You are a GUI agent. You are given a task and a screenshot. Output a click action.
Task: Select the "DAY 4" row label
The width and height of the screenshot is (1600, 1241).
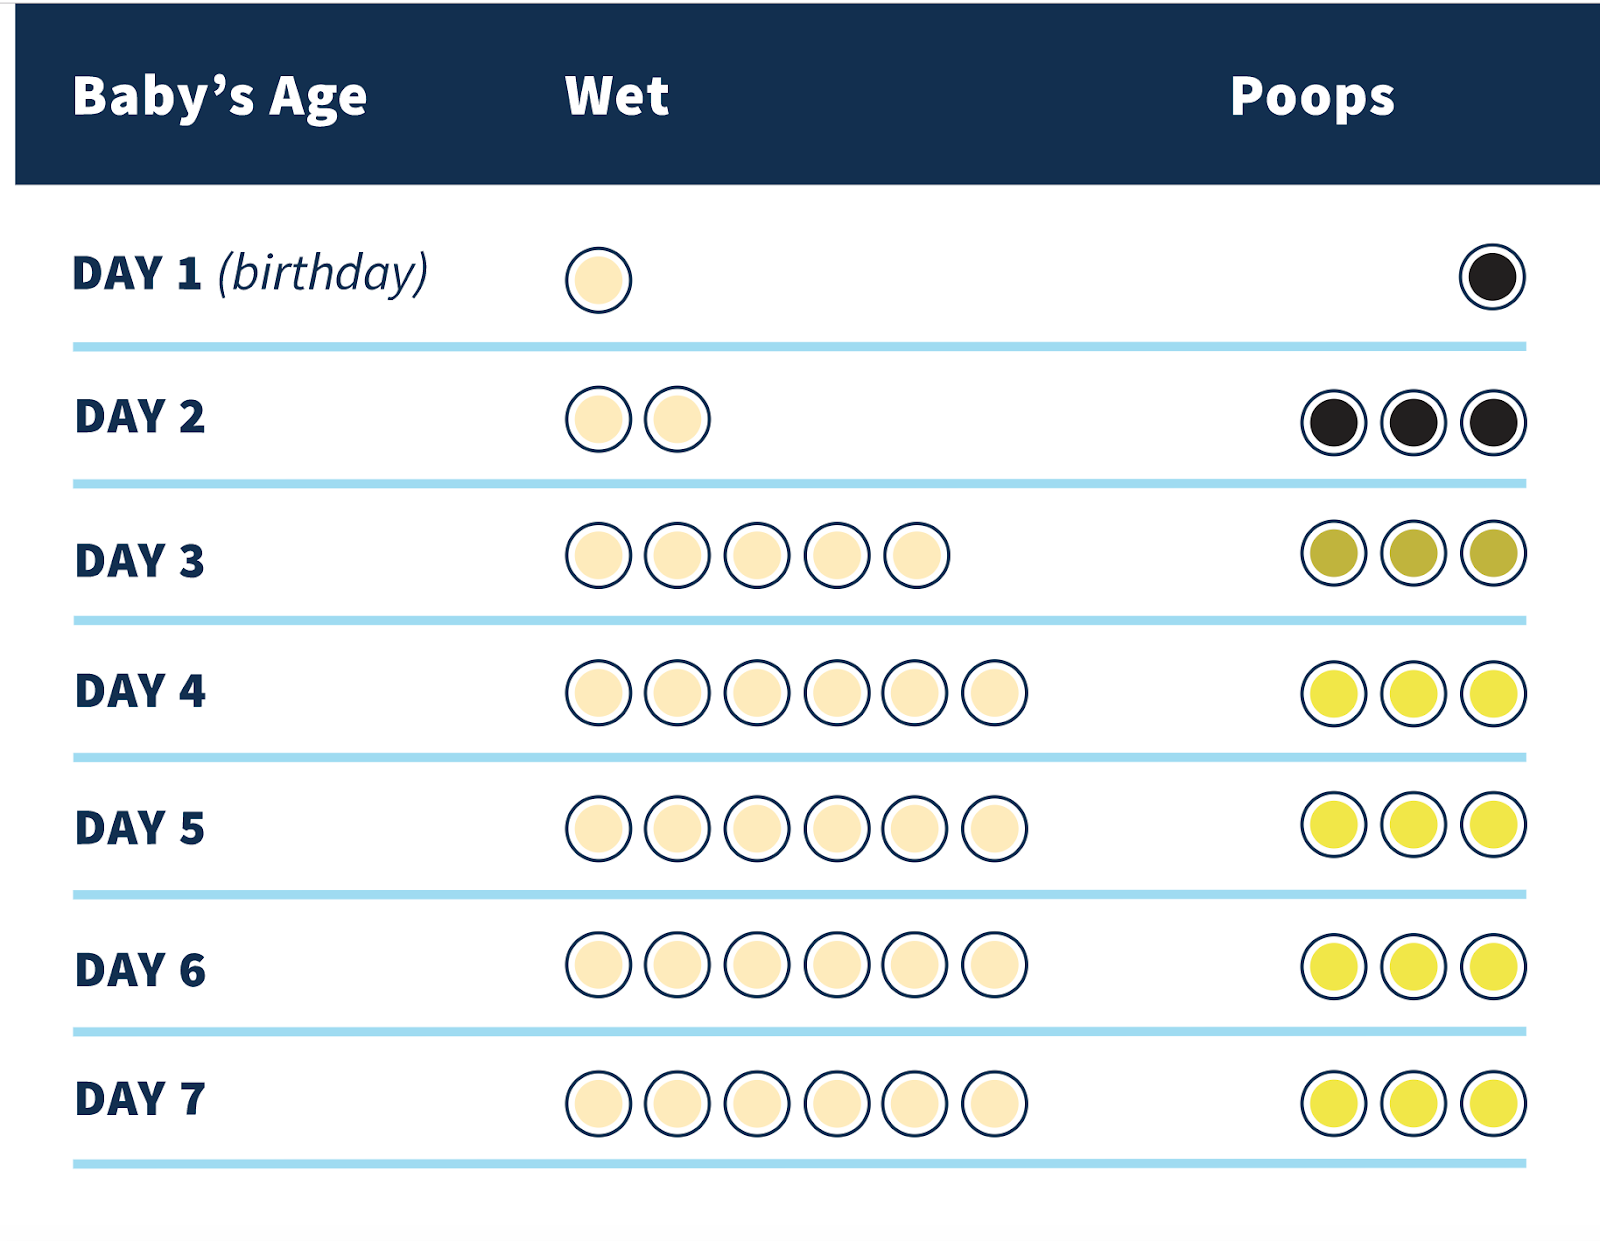140,691
